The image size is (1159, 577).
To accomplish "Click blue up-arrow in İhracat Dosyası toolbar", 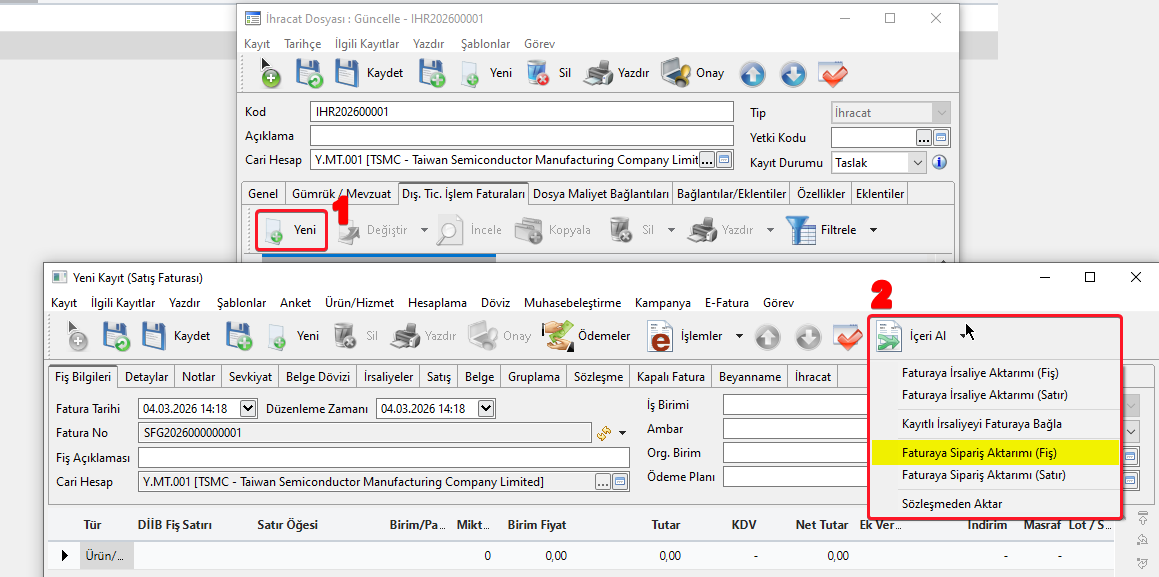I will tap(752, 74).
